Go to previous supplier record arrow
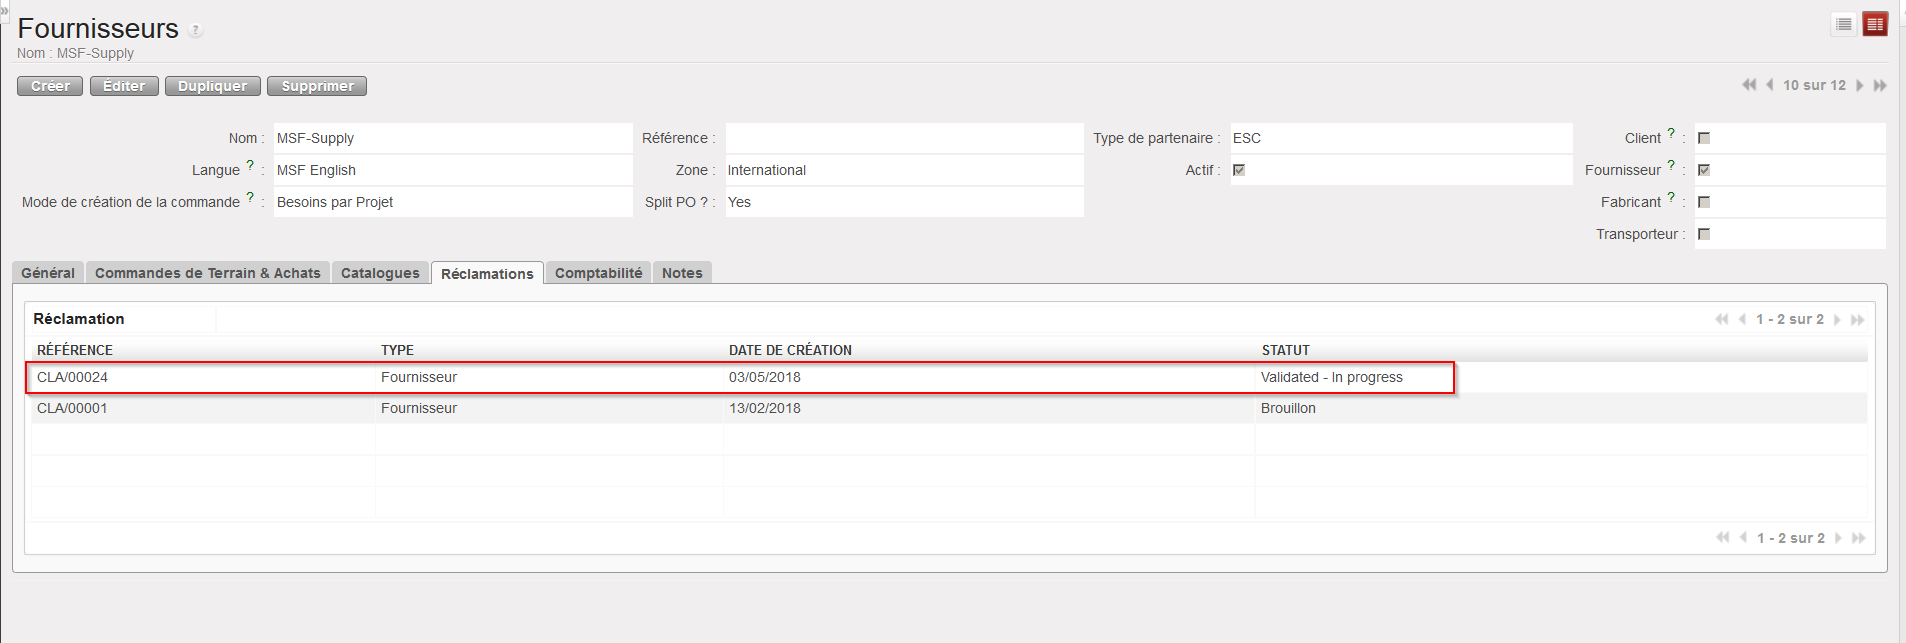 point(1770,85)
